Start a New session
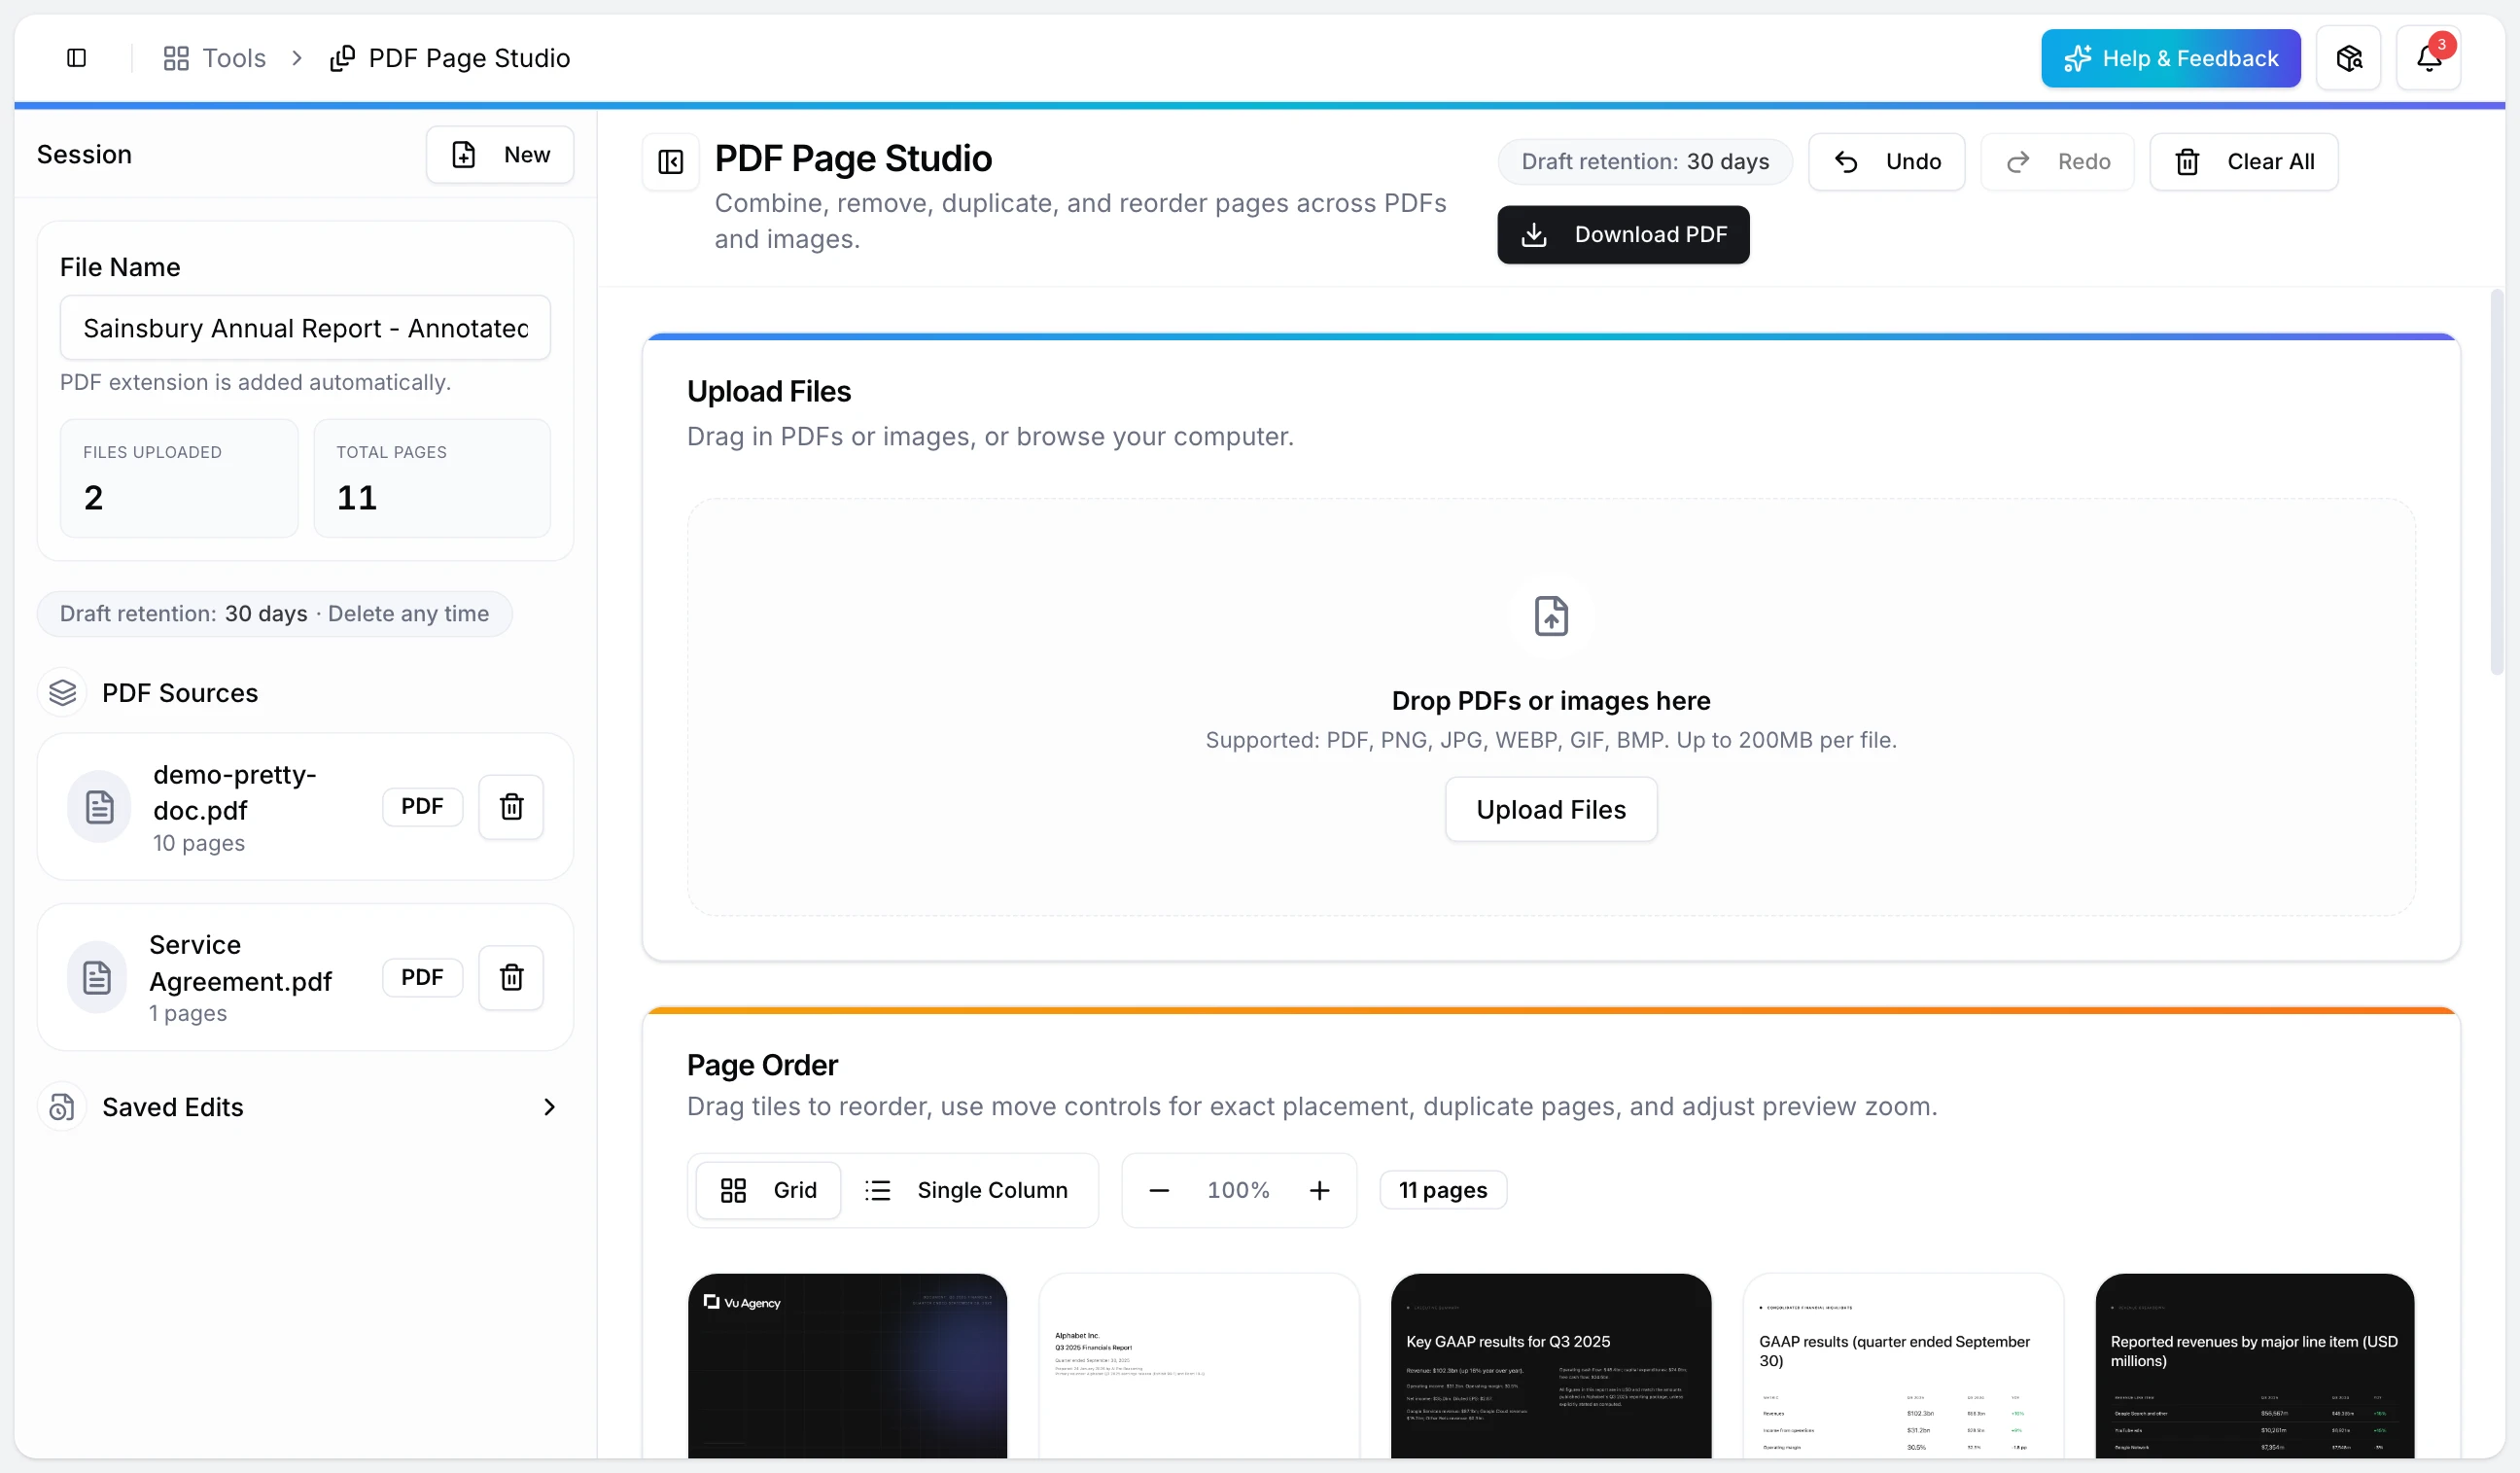2520x1473 pixels. click(x=500, y=155)
